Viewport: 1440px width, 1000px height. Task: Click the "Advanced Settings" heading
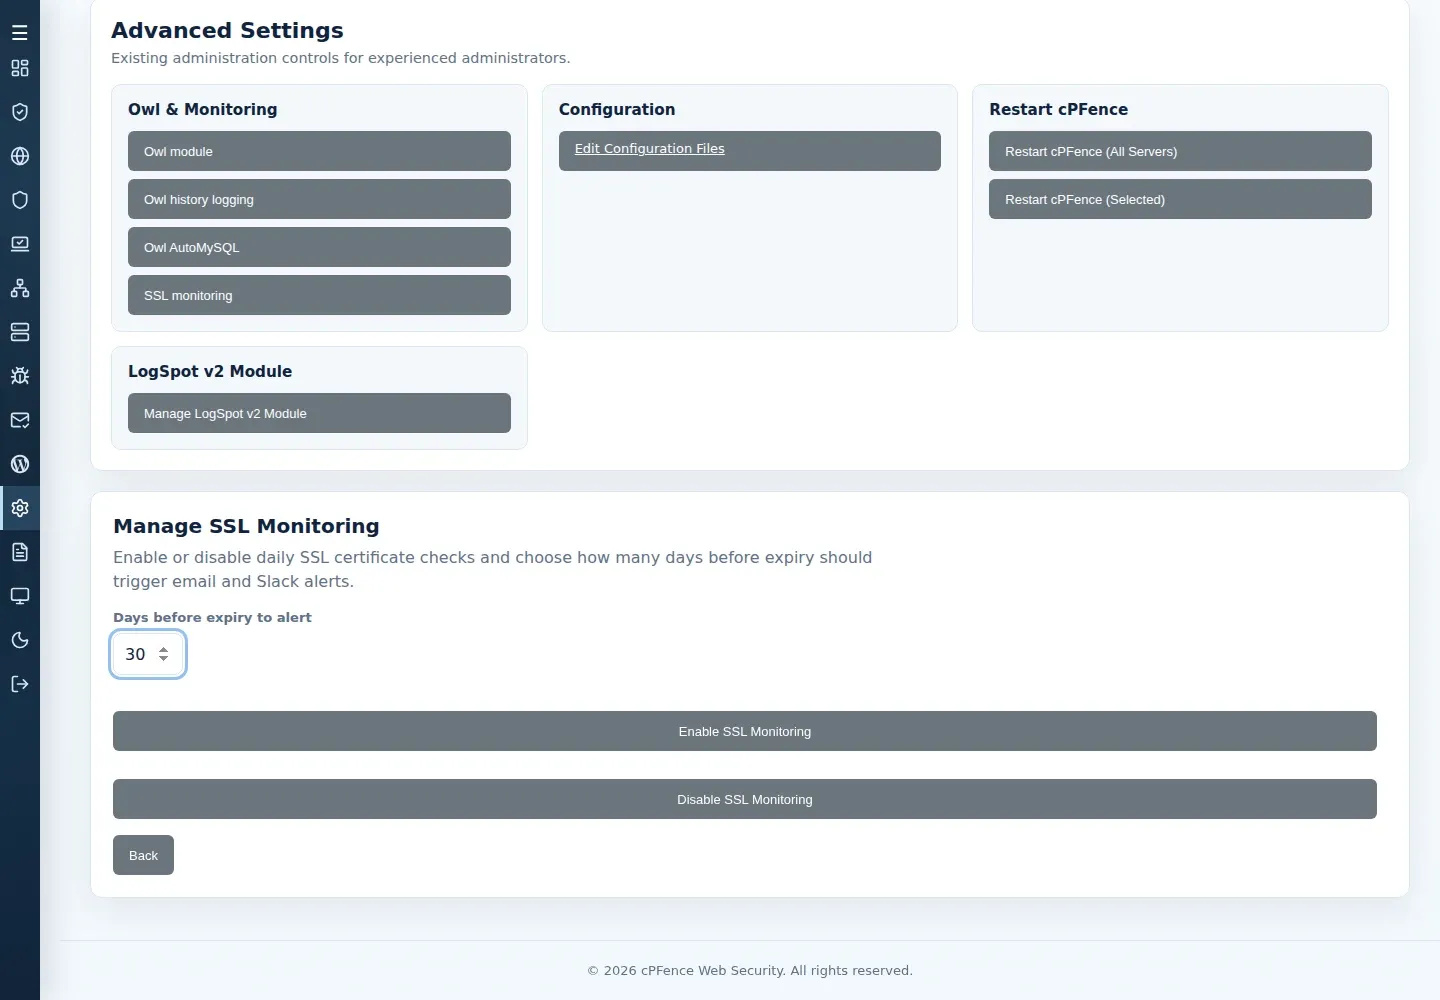pos(227,30)
